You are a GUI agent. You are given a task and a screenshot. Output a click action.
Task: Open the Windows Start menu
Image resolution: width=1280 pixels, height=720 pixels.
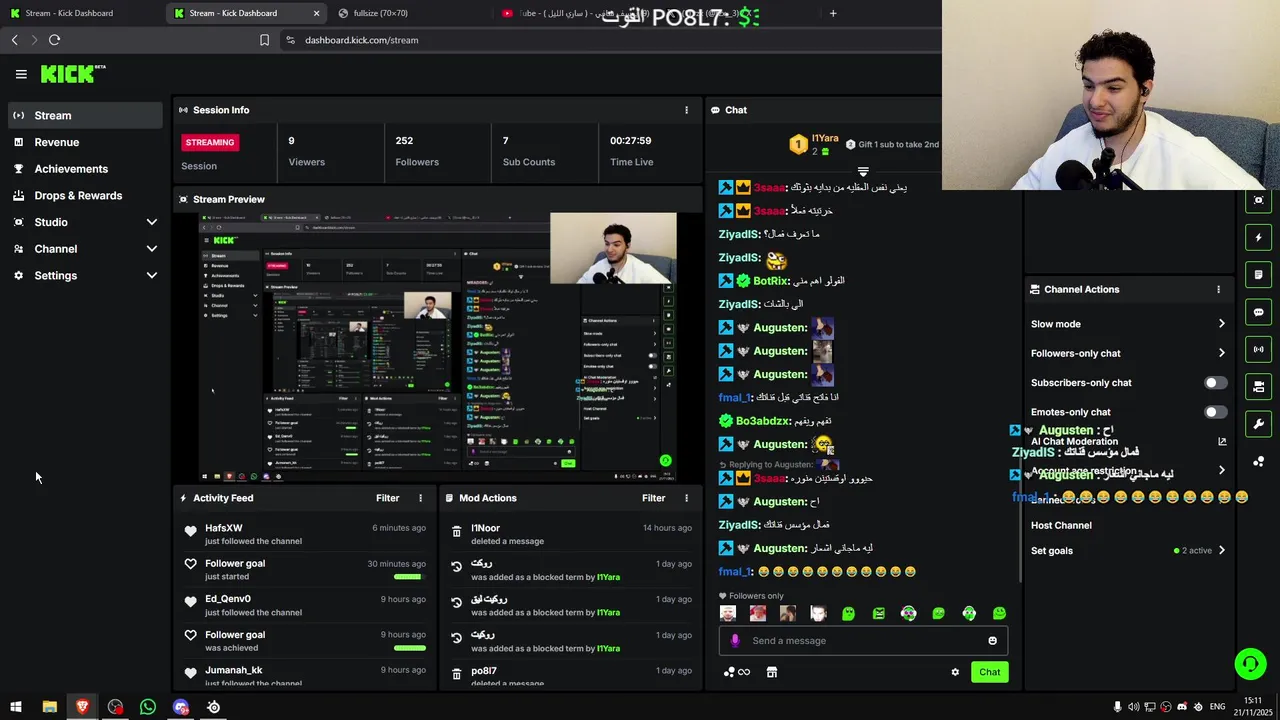tap(16, 707)
